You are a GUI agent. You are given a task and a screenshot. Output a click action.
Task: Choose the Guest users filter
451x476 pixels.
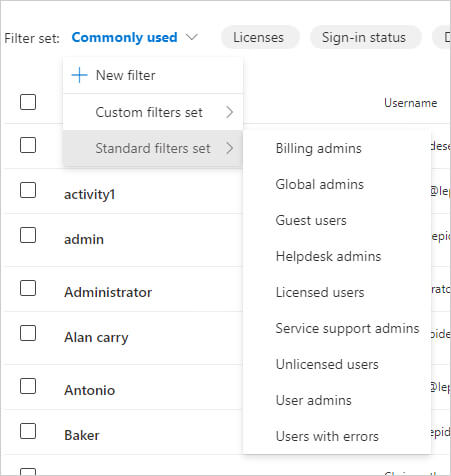337,220
